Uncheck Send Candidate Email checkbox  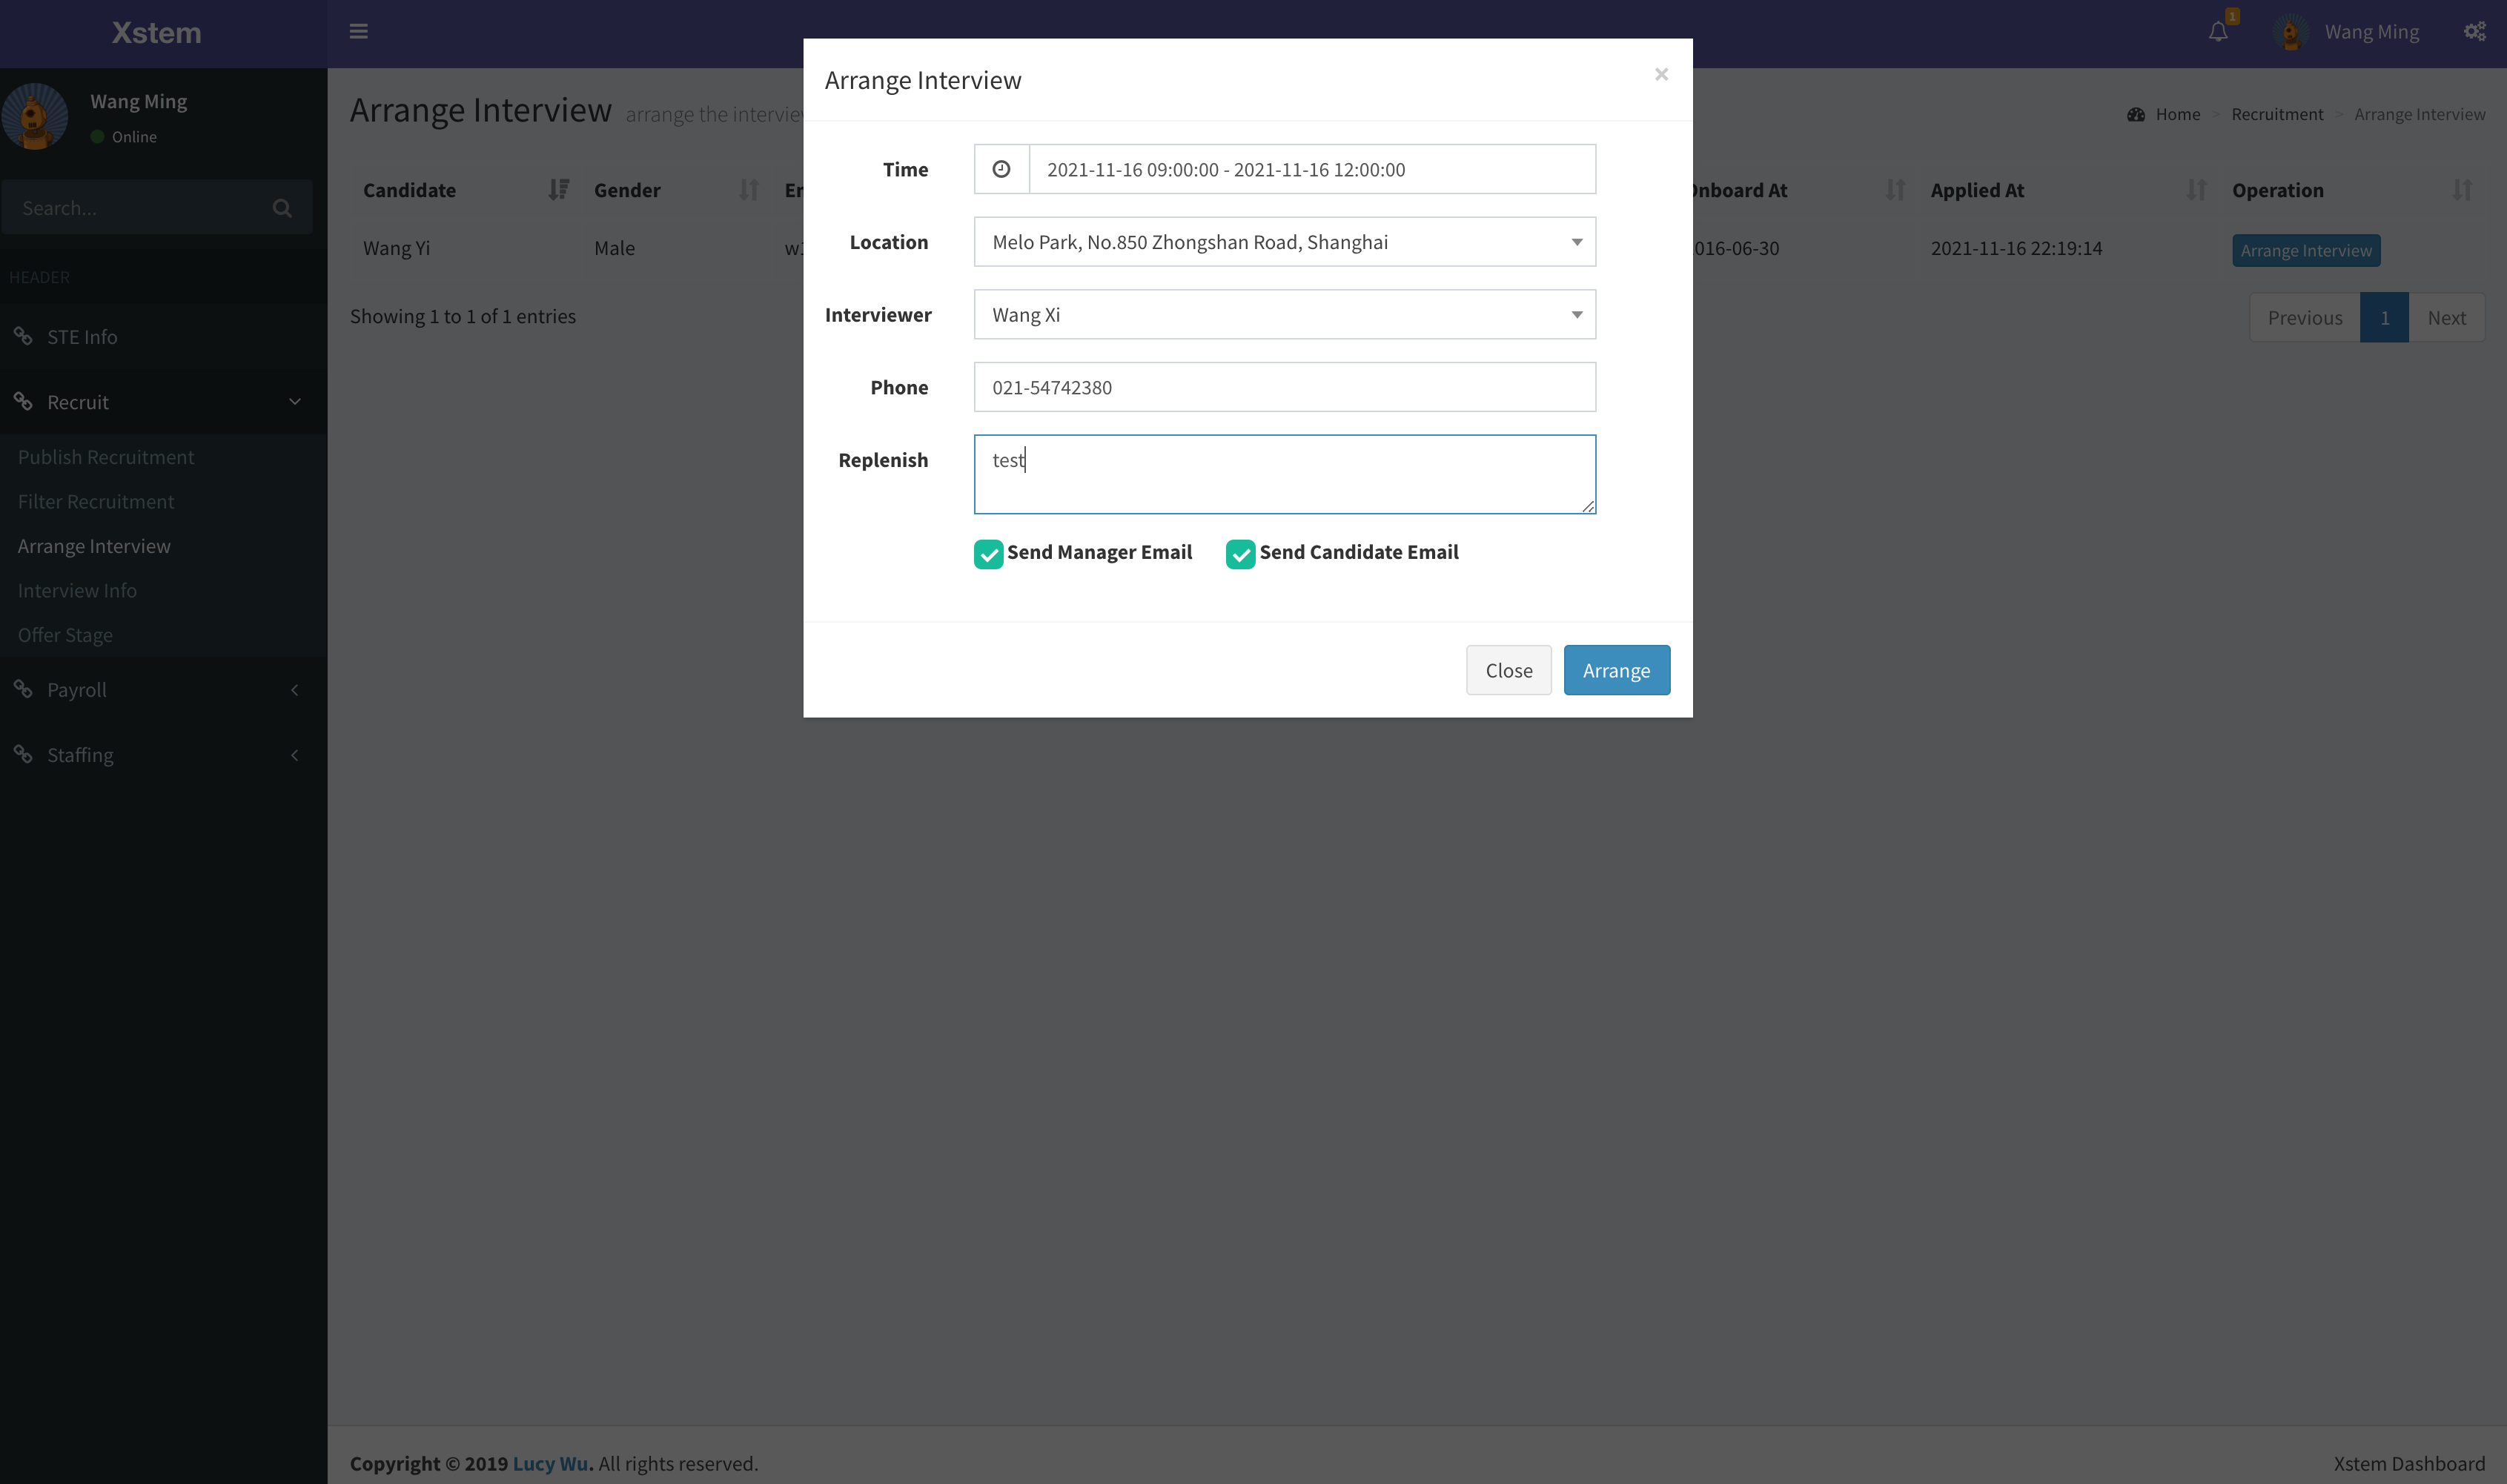(x=1240, y=554)
